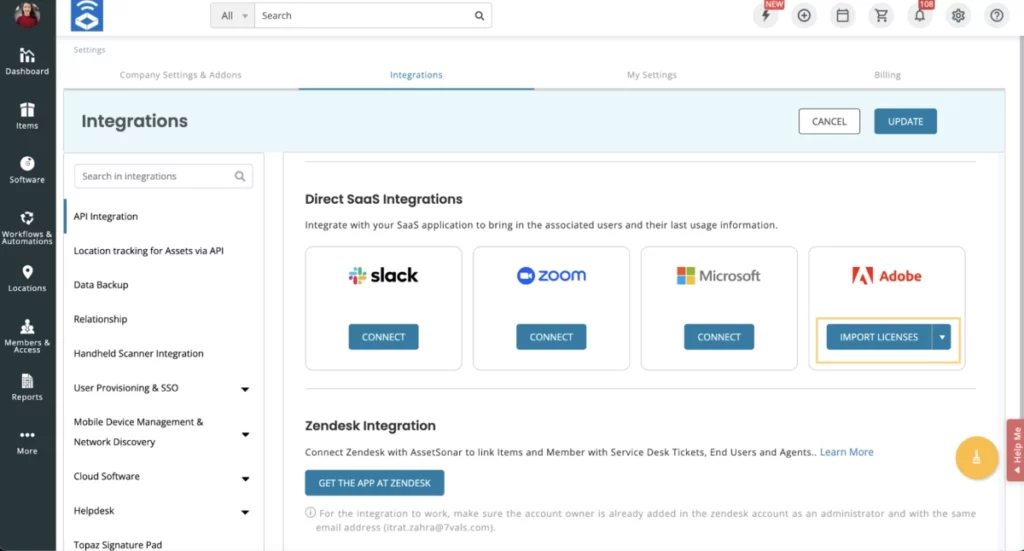Image resolution: width=1024 pixels, height=551 pixels.
Task: Click the user profile avatar
Action: click(x=27, y=14)
